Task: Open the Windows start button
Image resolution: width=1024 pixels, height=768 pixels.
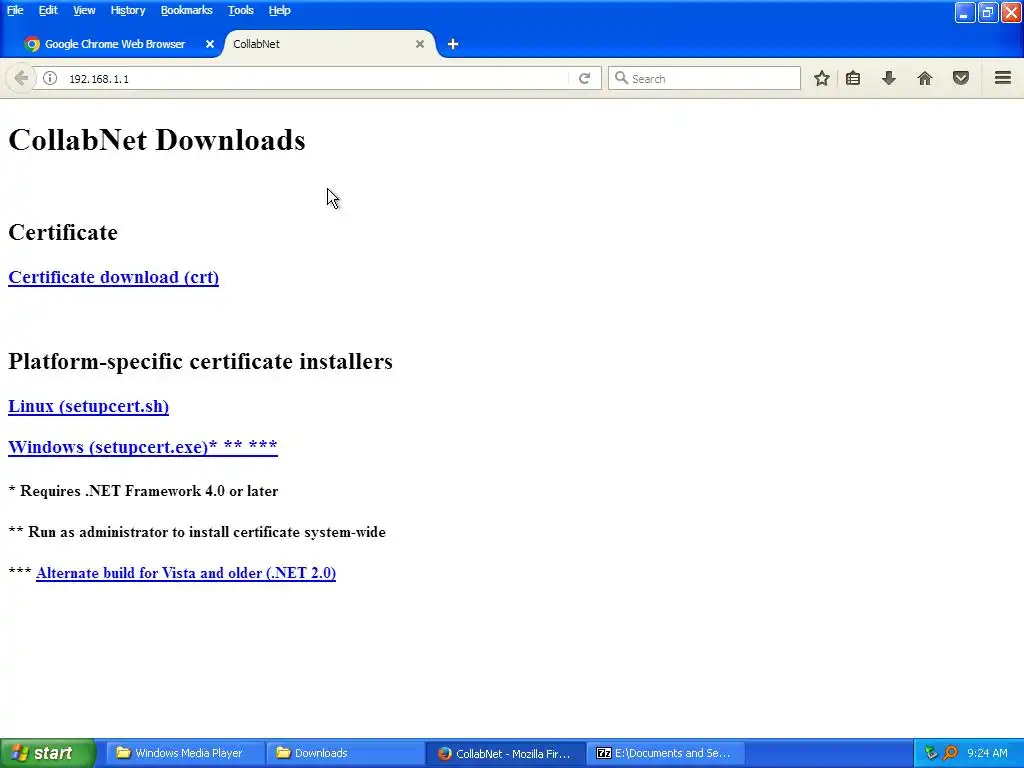Action: (x=47, y=753)
